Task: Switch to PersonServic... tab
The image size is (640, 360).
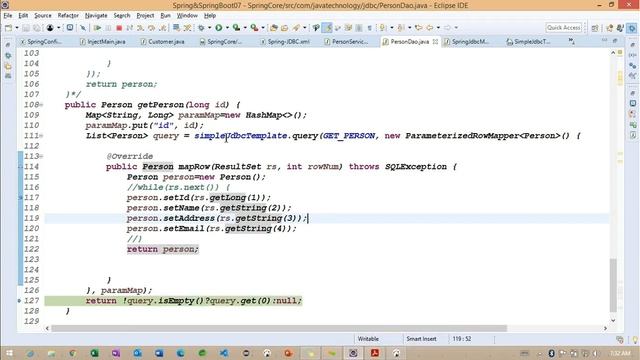Action: (x=346, y=42)
